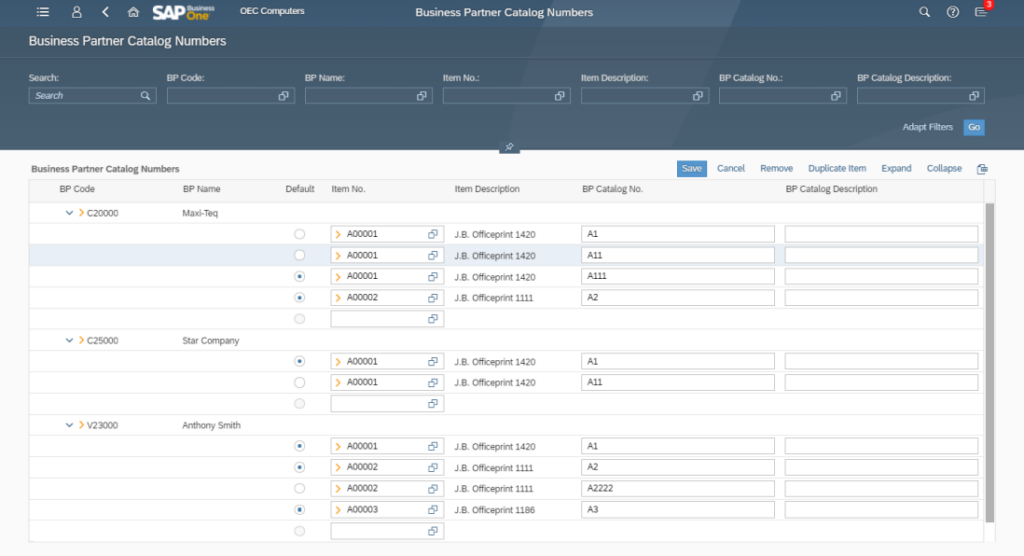This screenshot has width=1024, height=556.
Task: Click Collapse to collapse all groups
Action: point(944,169)
